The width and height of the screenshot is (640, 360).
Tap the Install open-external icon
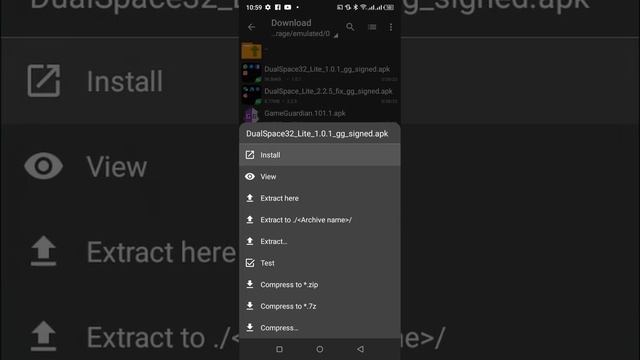coord(250,155)
